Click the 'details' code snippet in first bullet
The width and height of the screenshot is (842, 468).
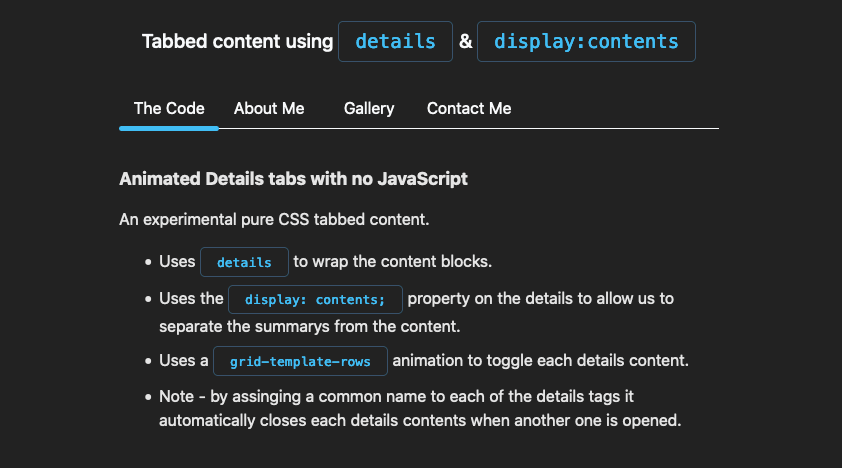(244, 262)
